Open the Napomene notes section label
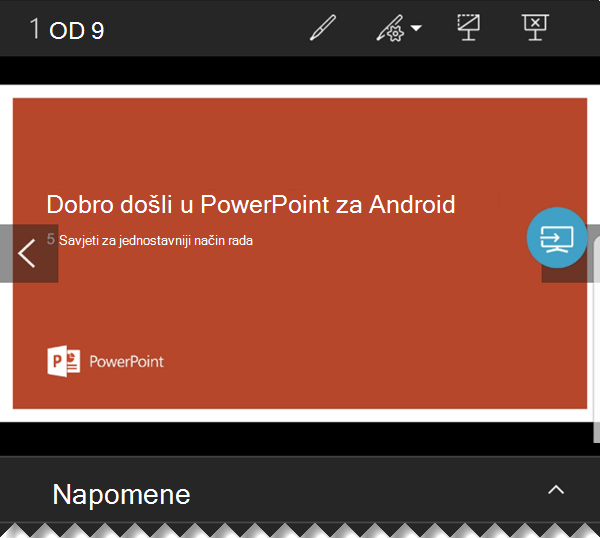This screenshot has width=600, height=538. [x=121, y=494]
